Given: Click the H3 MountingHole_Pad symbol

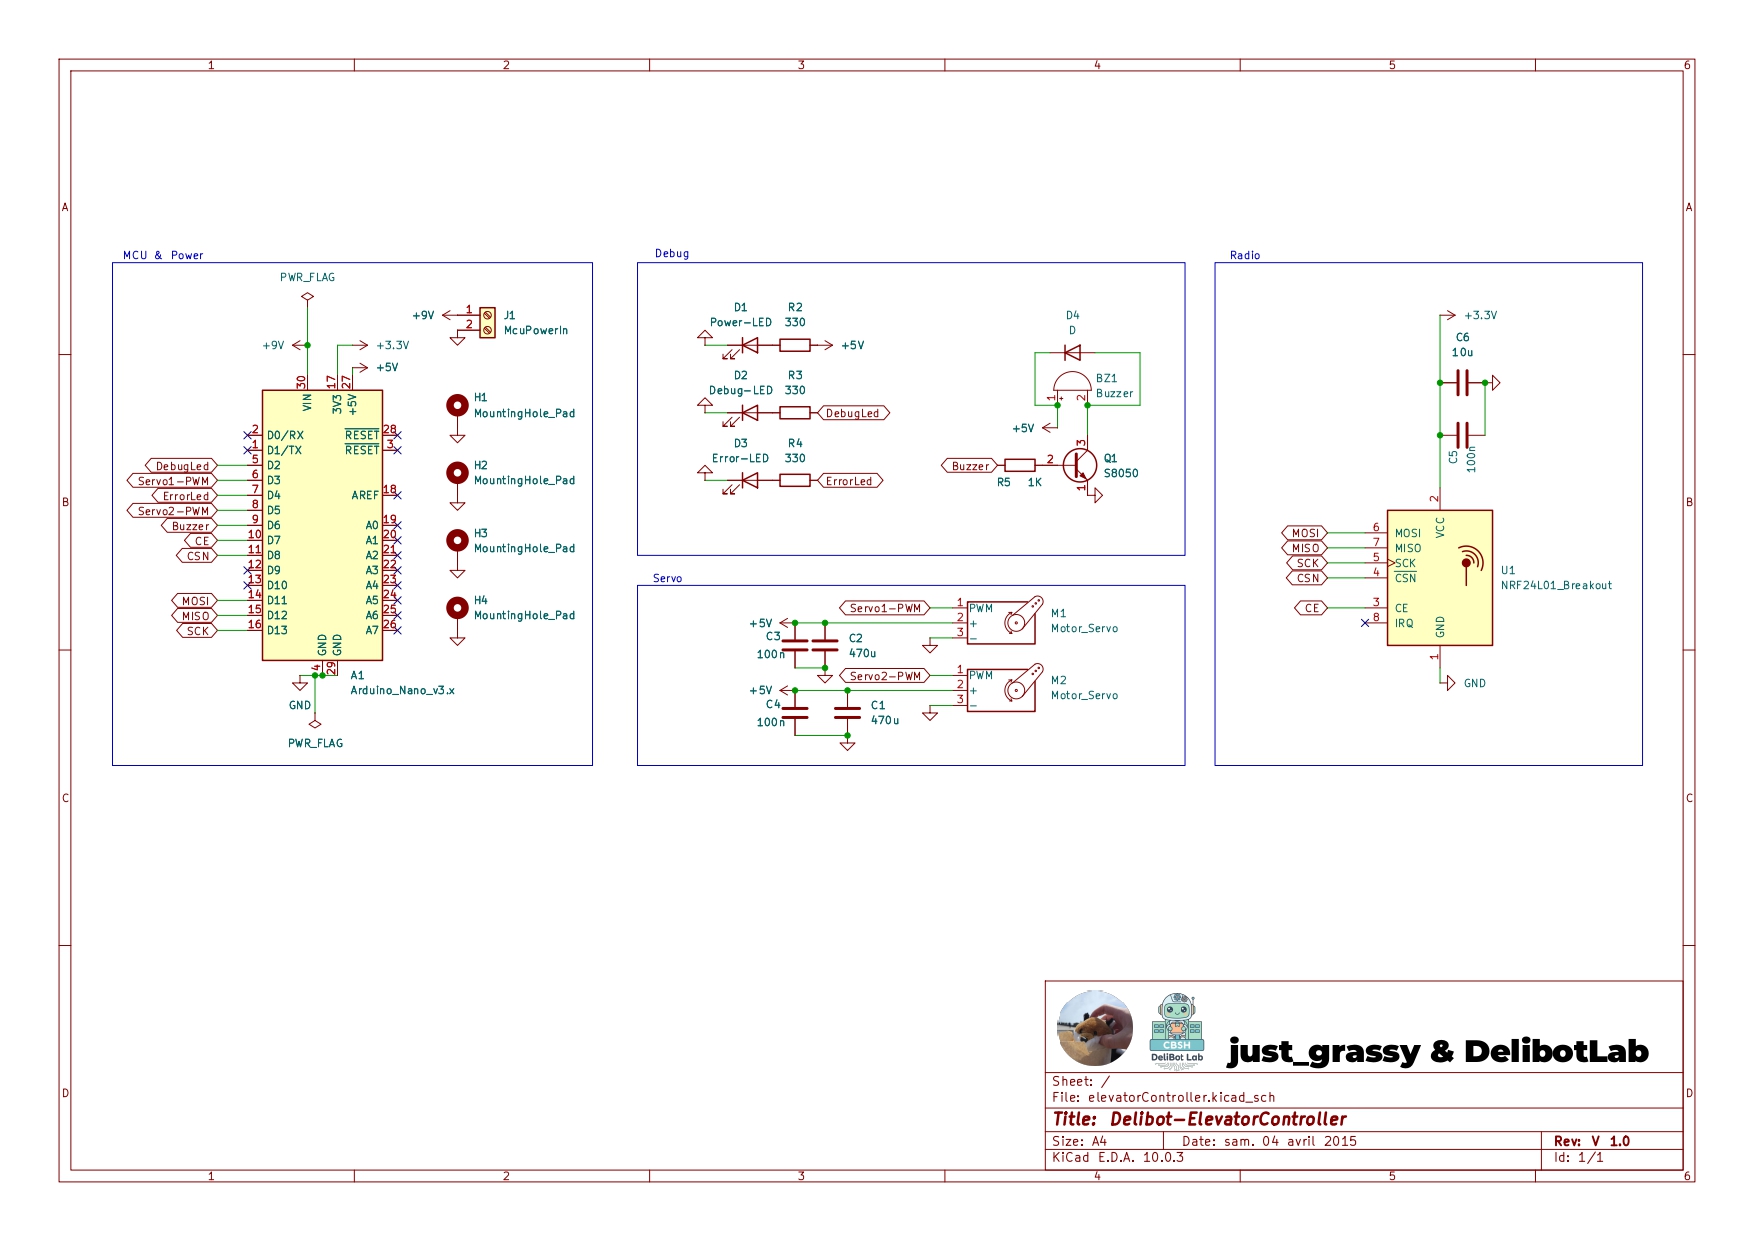Looking at the screenshot, I should click(457, 540).
